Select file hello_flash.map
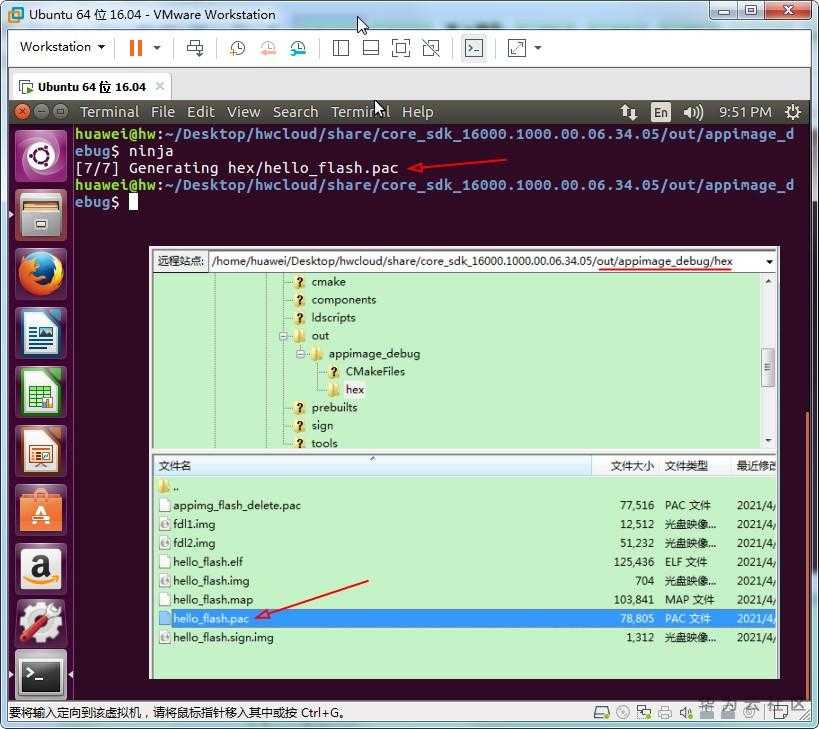 tap(465, 599)
